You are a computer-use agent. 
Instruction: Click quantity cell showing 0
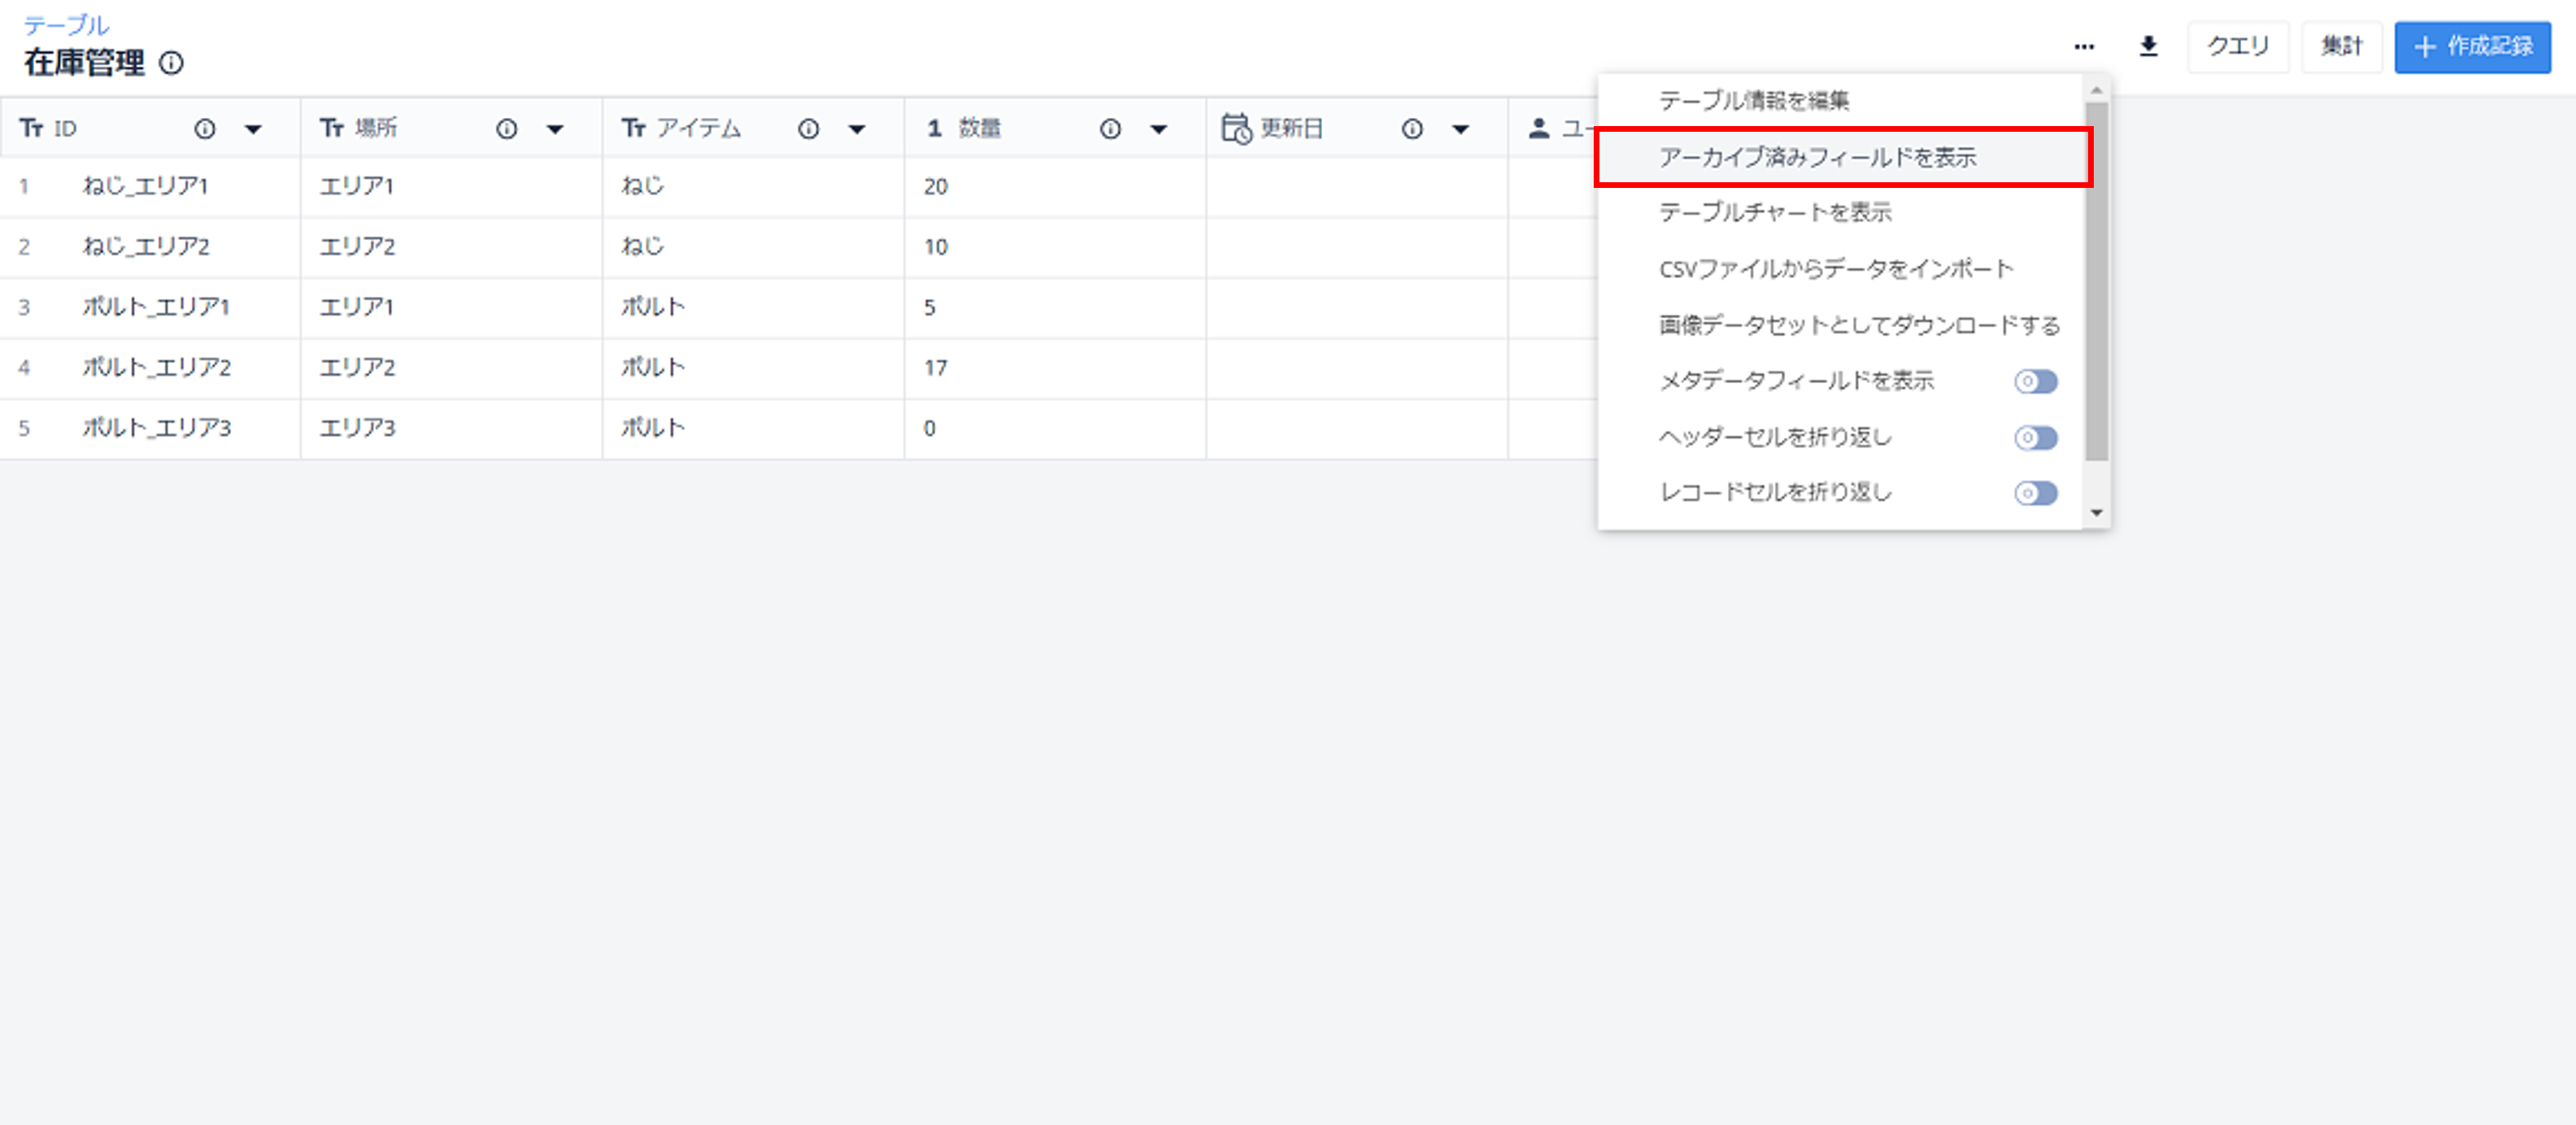click(x=1055, y=428)
